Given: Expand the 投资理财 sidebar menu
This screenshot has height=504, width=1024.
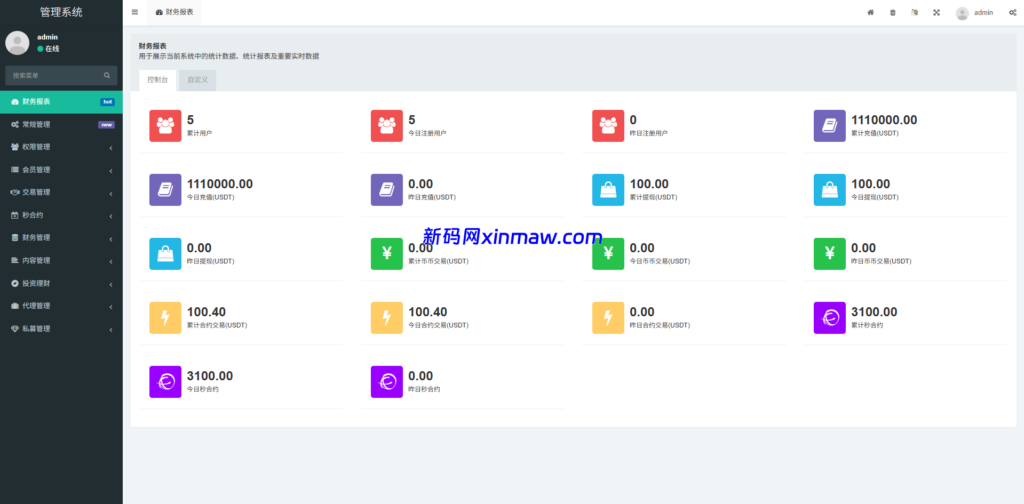Looking at the screenshot, I should tap(61, 283).
